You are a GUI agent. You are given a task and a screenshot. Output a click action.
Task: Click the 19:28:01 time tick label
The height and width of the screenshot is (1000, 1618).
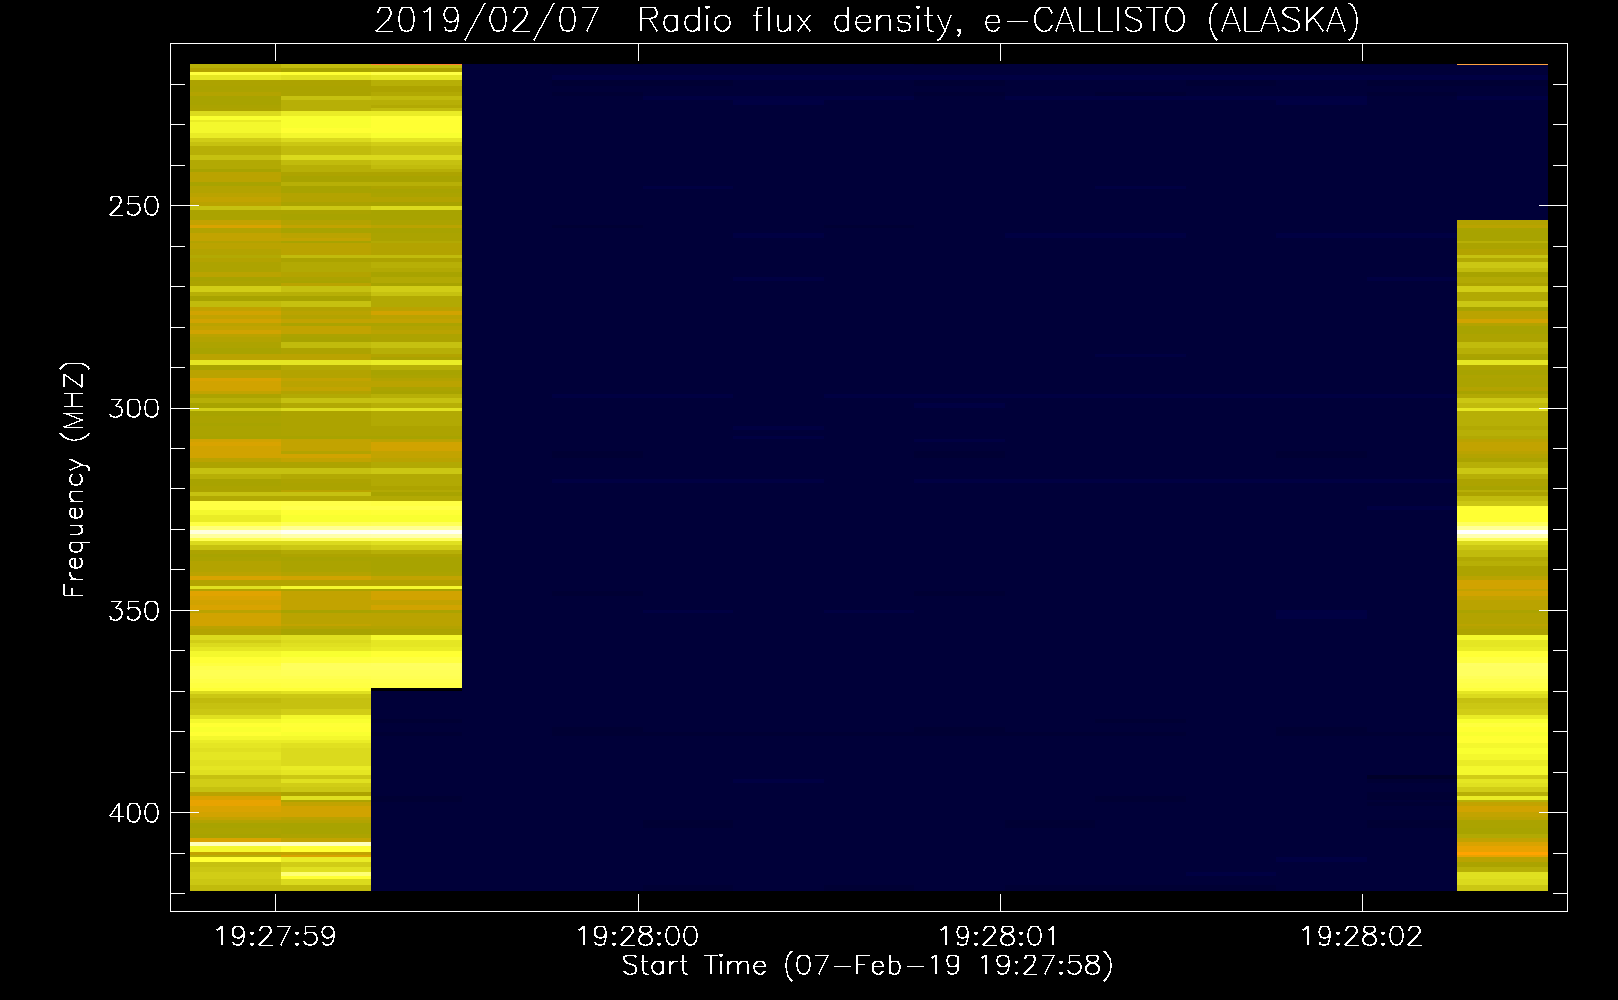coord(999,936)
